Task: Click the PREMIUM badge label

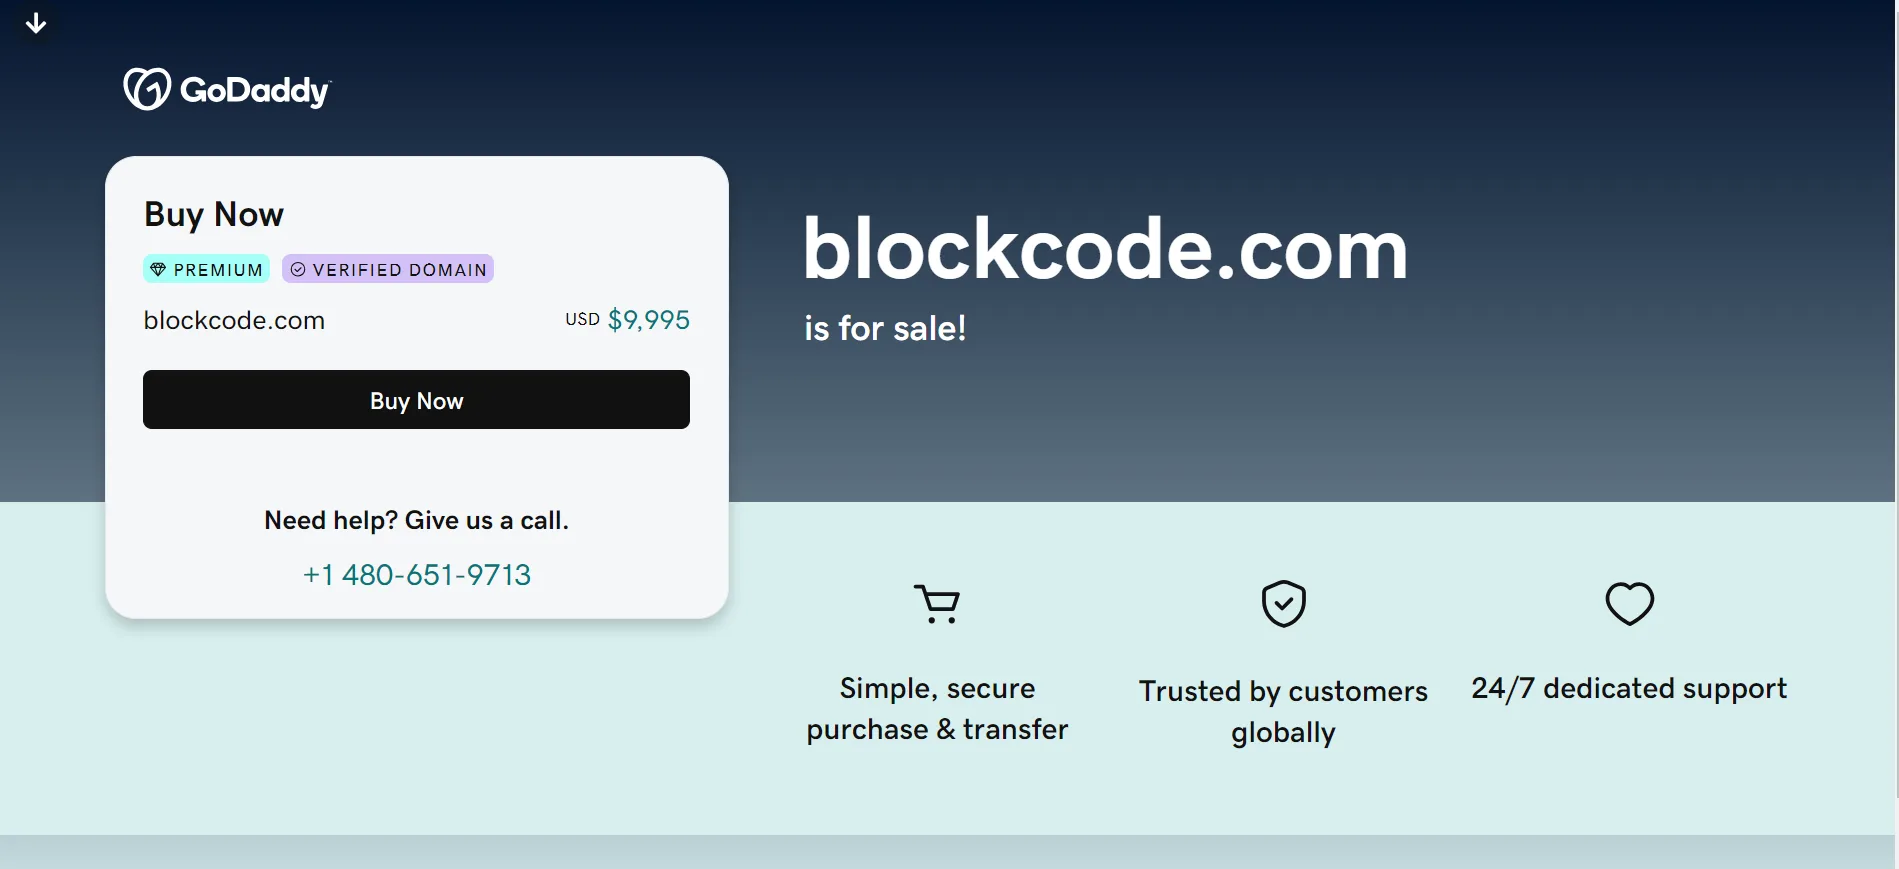Action: click(207, 269)
